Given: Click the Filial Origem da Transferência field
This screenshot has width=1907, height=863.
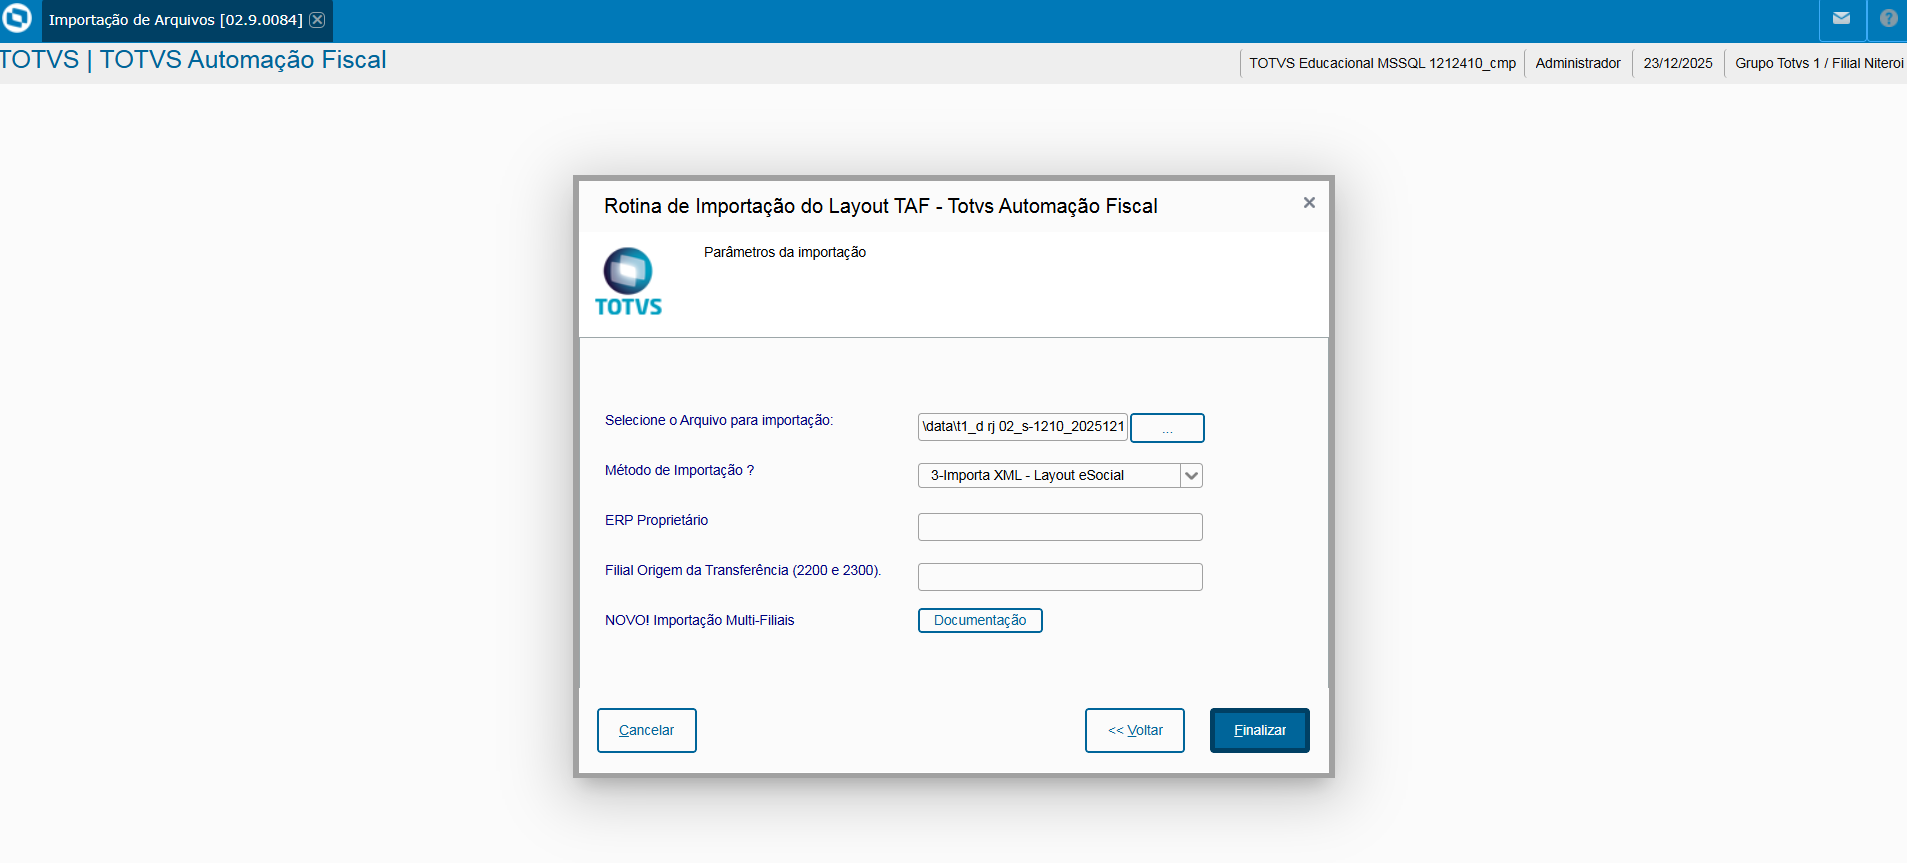Looking at the screenshot, I should point(1060,577).
